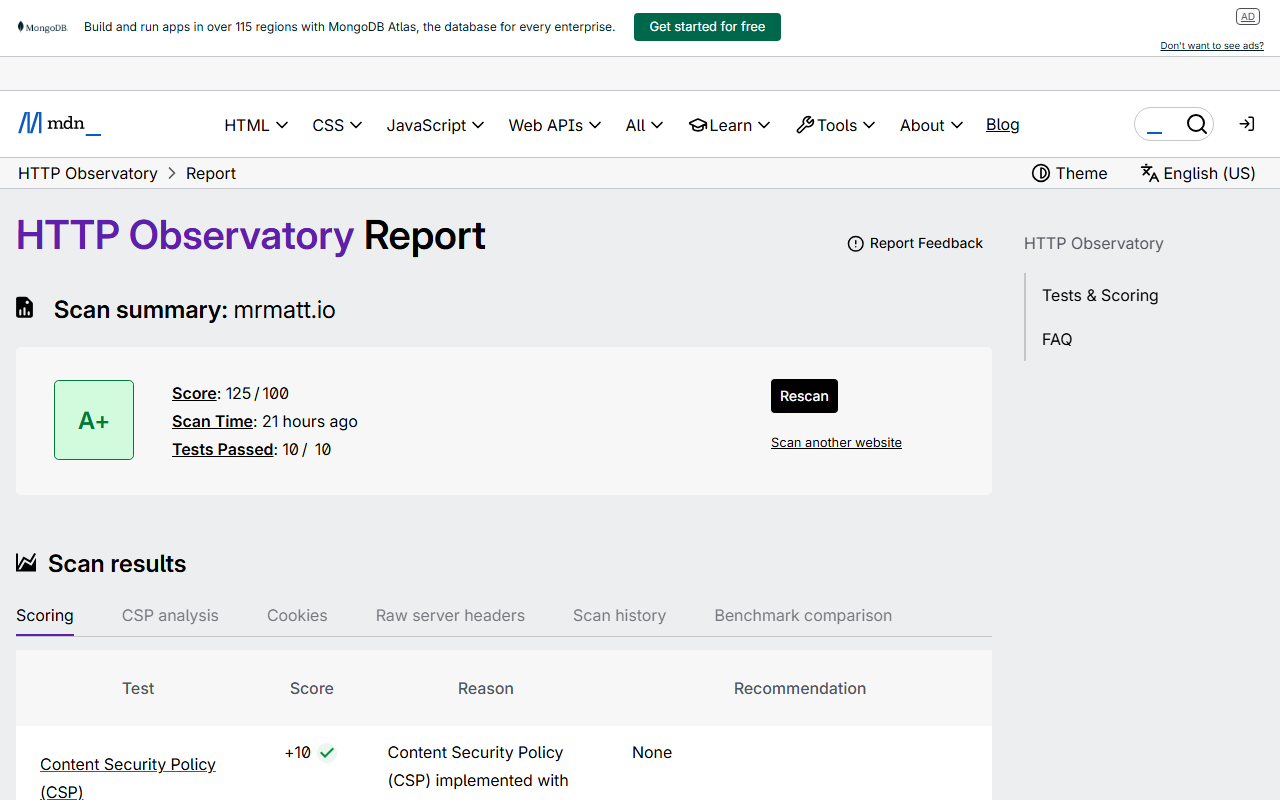Image resolution: width=1280 pixels, height=800 pixels.
Task: Click the AD badge in the corner
Action: 1247,16
